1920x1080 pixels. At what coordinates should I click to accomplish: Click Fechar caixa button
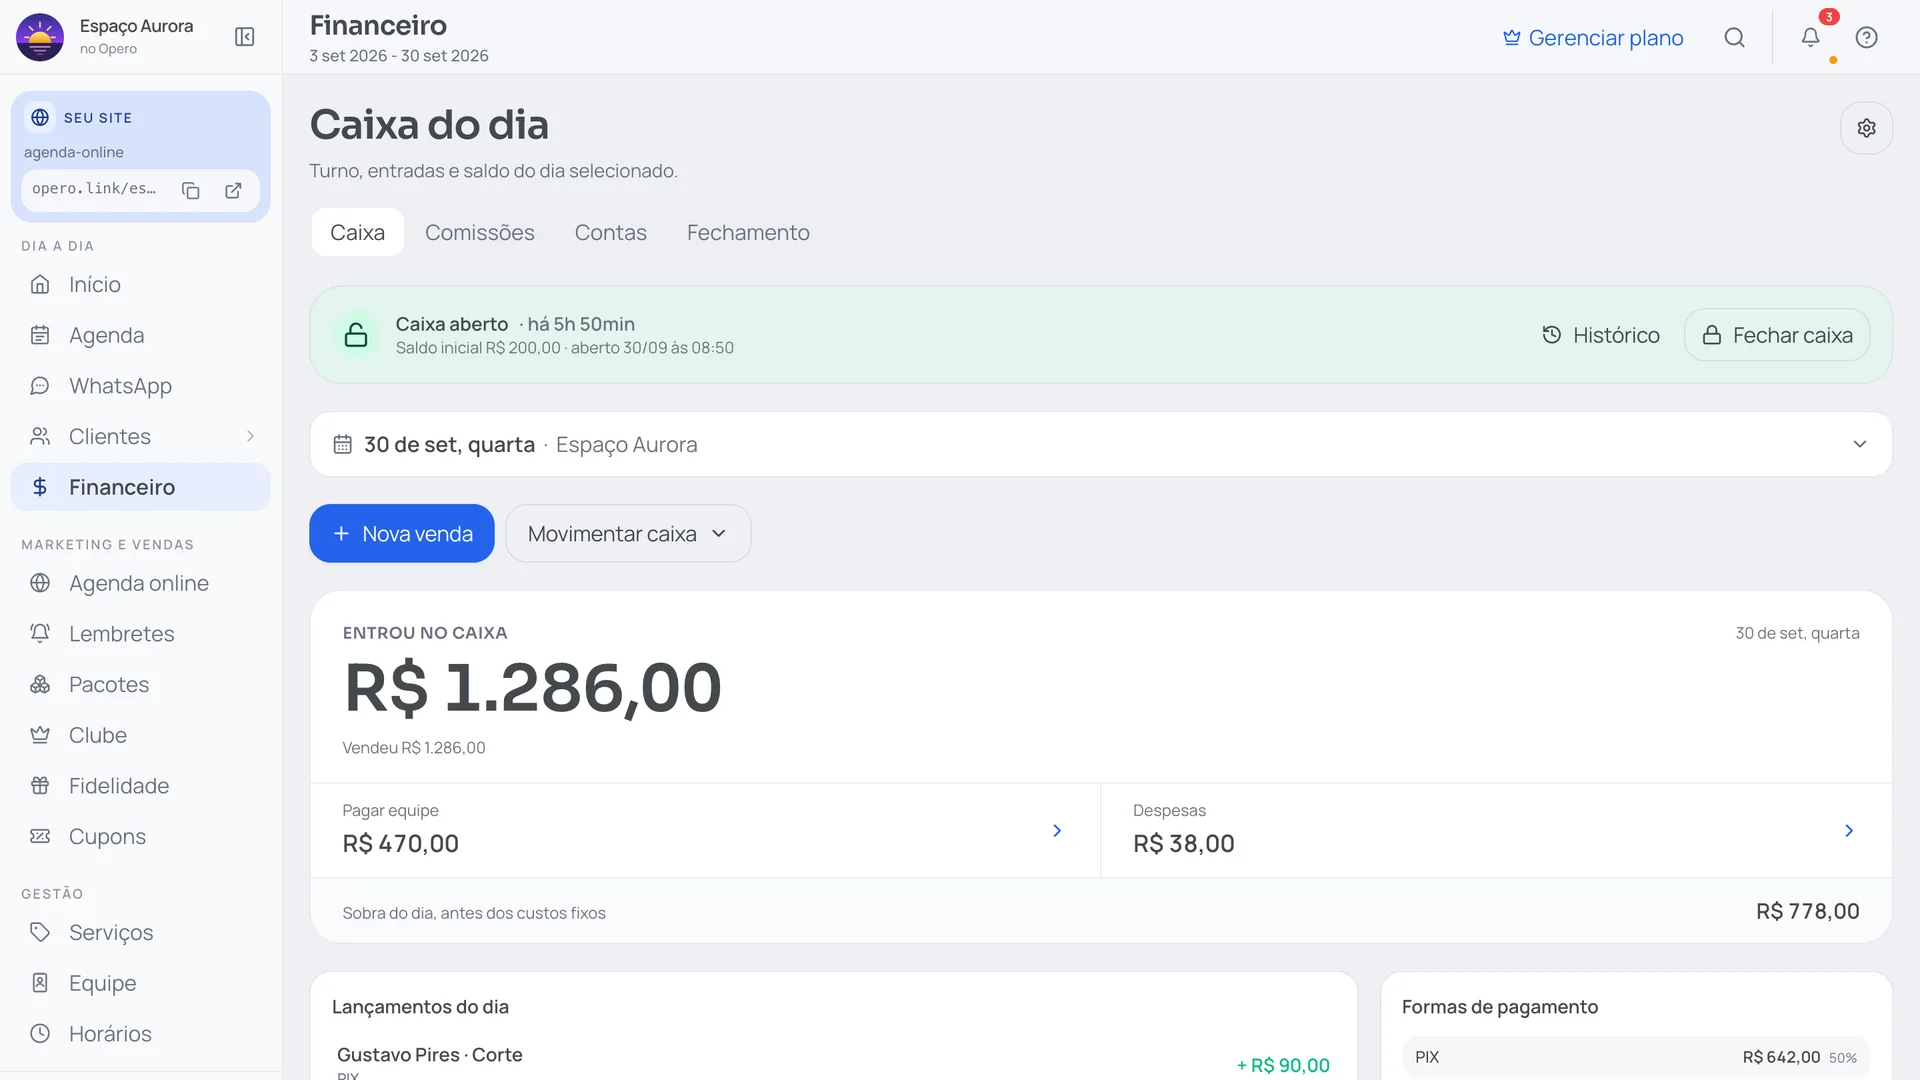pyautogui.click(x=1777, y=335)
